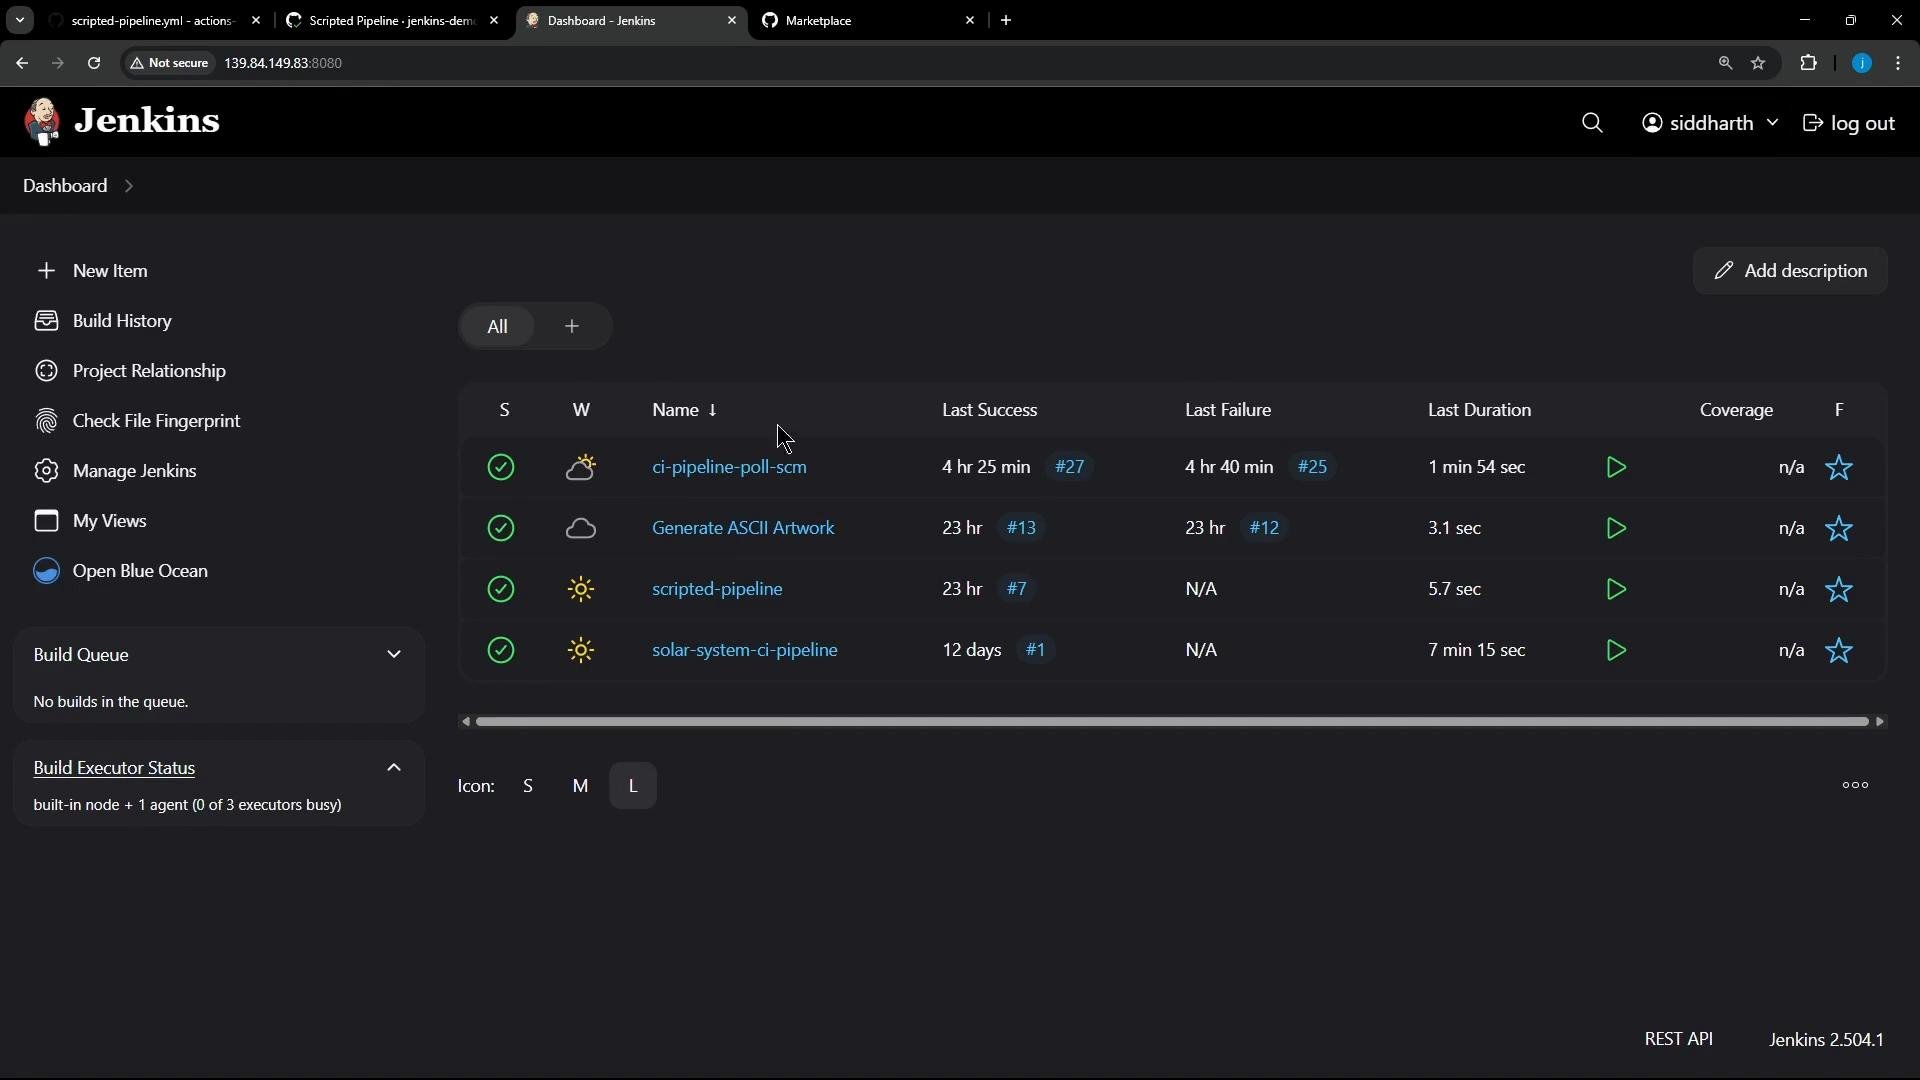
Task: Open the Generate ASCII Artwork job
Action: 743,528
